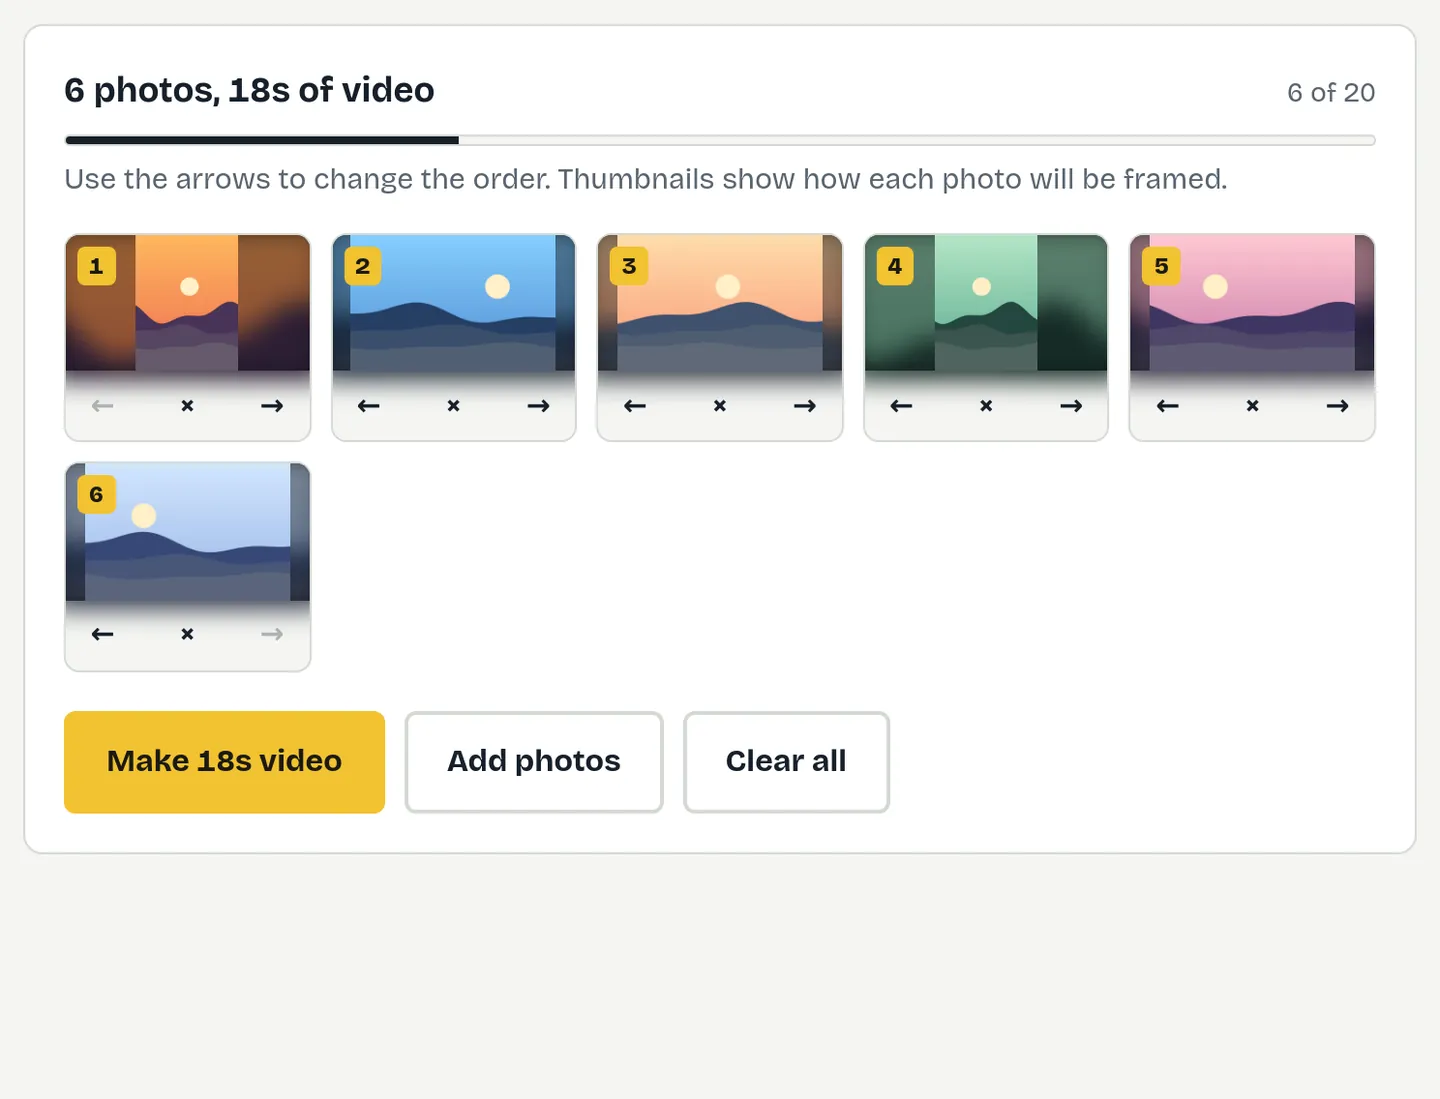1440x1099 pixels.
Task: Move photo 2 left in the order
Action: (368, 406)
